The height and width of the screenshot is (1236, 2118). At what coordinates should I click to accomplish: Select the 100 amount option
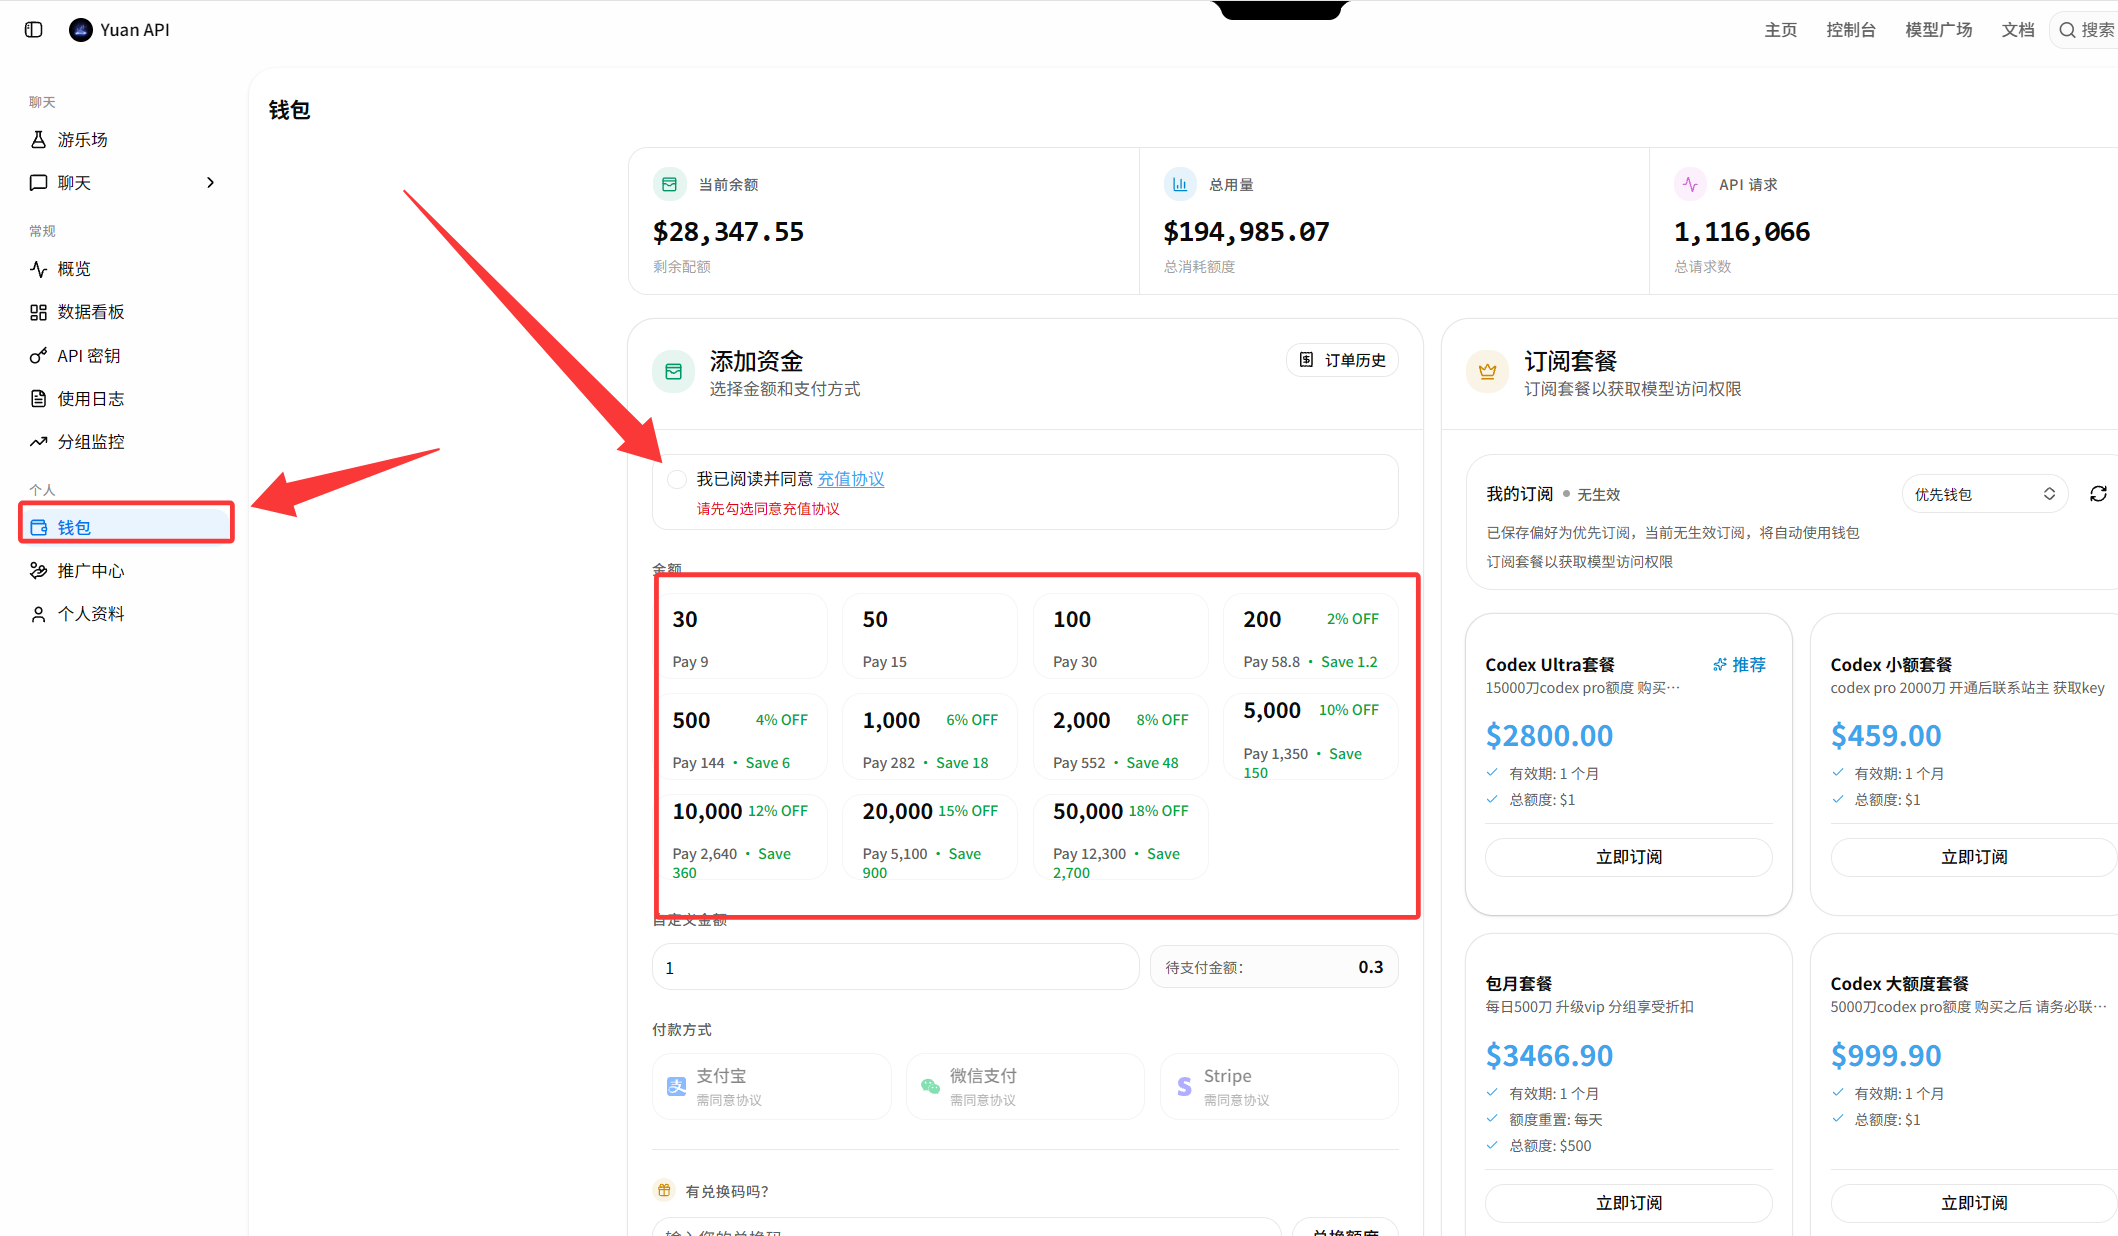tap(1120, 637)
